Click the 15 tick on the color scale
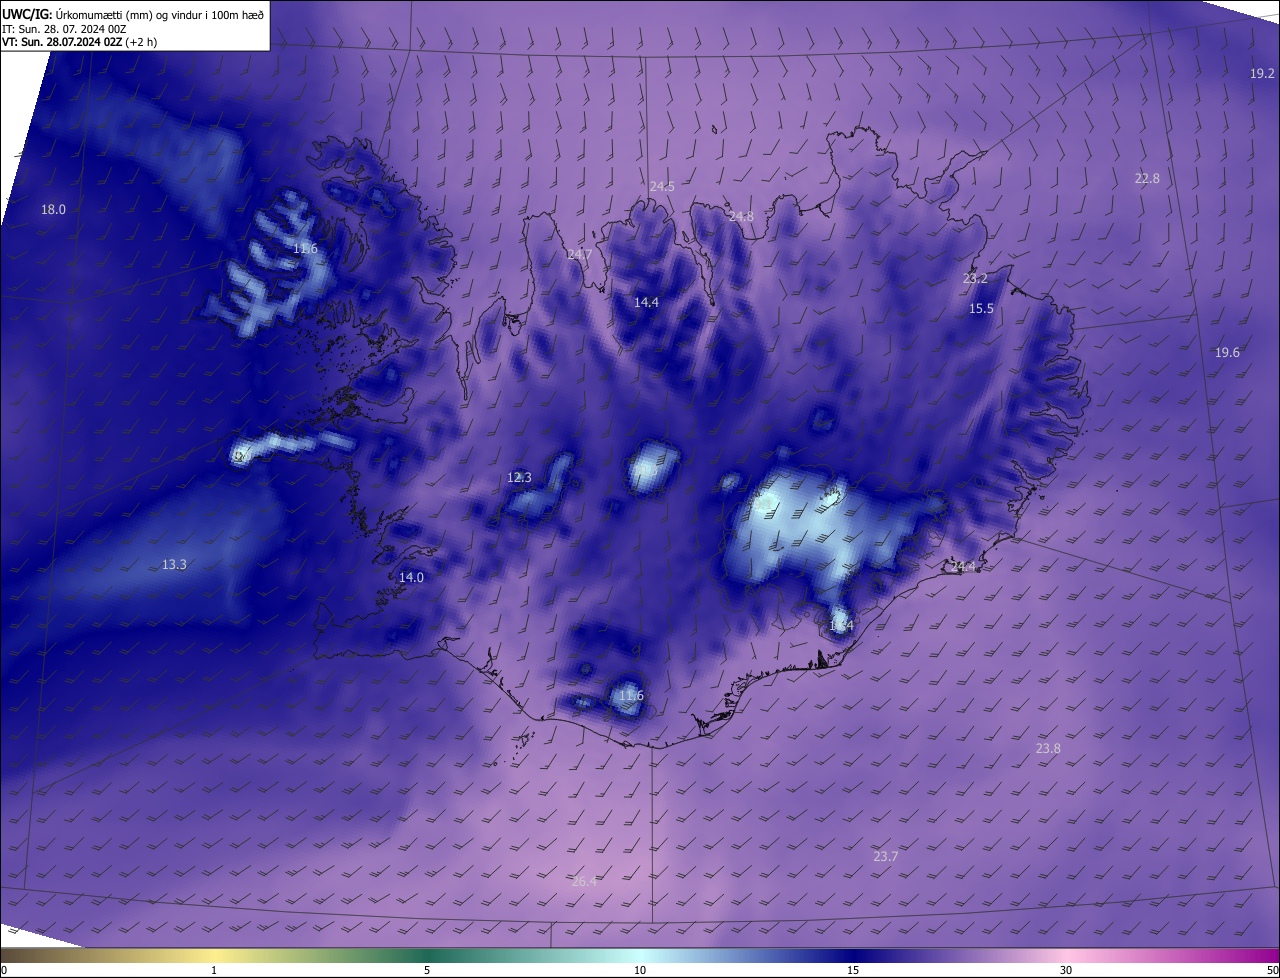The image size is (1280, 978). click(853, 971)
